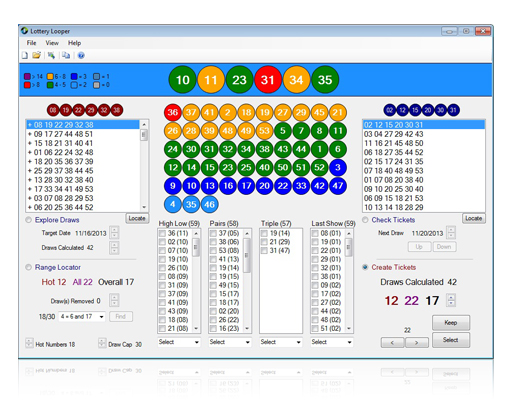This screenshot has width=511, height=400.
Task: Click orange ball 26 in number grid
Action: click(173, 131)
